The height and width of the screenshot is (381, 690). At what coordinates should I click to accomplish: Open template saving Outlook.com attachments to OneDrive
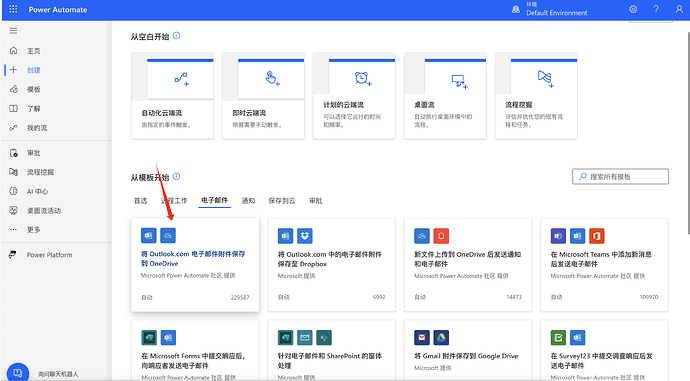click(x=195, y=265)
